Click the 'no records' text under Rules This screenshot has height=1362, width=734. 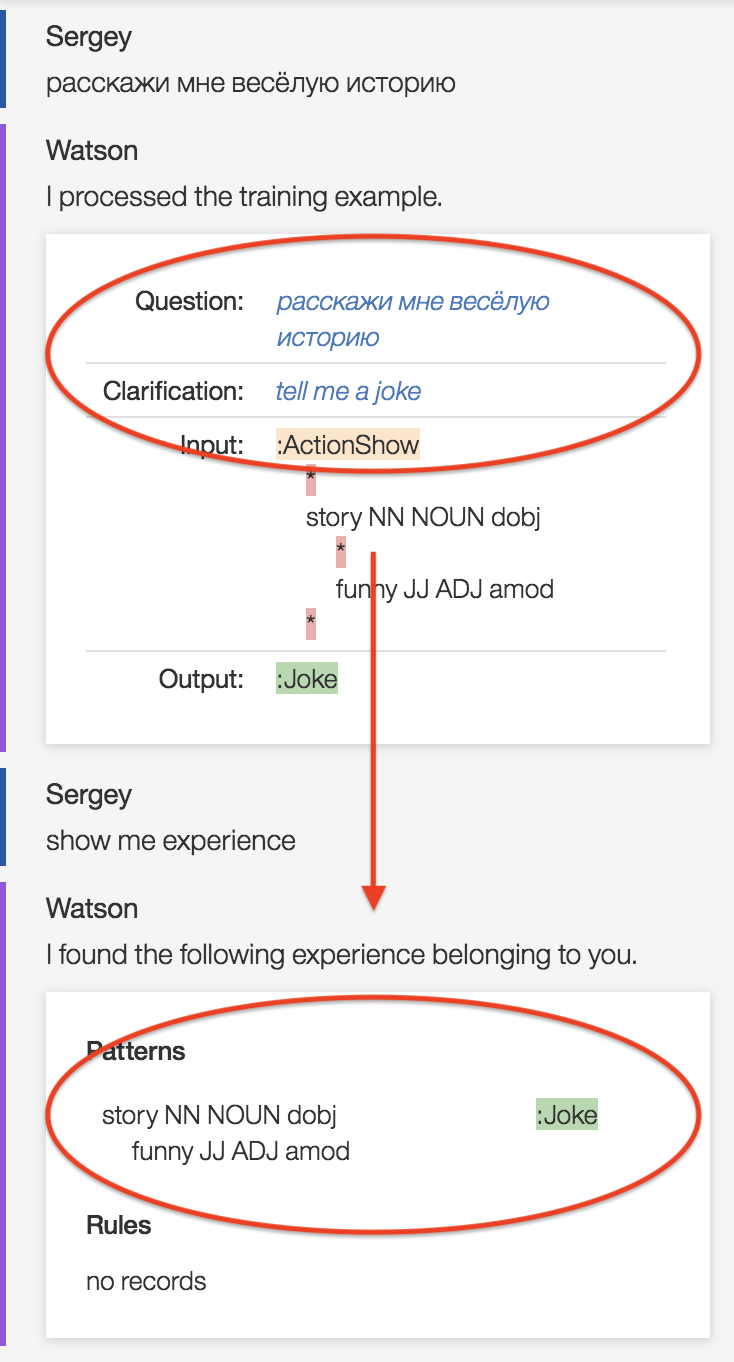[146, 1281]
